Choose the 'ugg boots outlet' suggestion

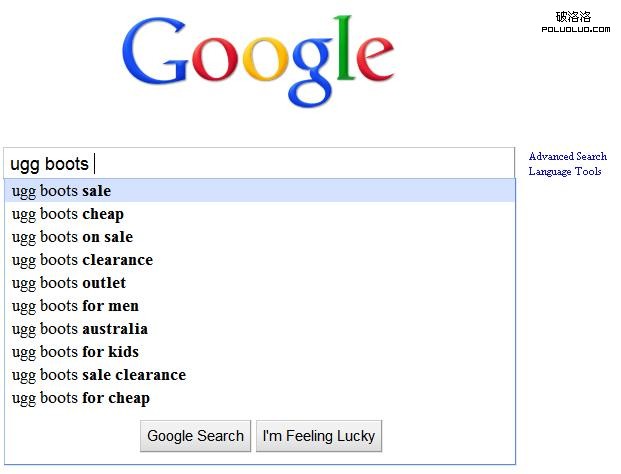pyautogui.click(x=69, y=283)
